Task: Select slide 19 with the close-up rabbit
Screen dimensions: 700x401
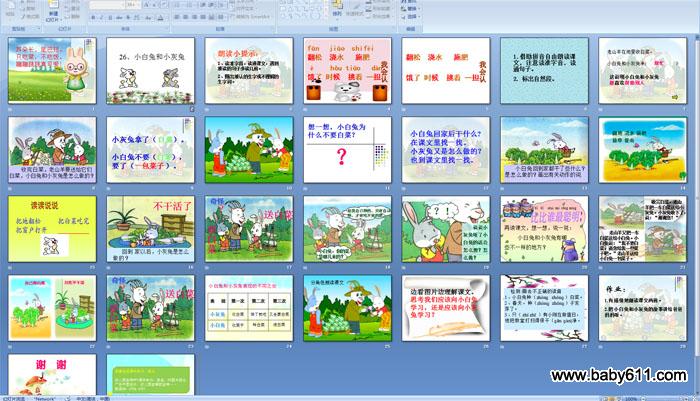Action: pyautogui.click(x=446, y=229)
